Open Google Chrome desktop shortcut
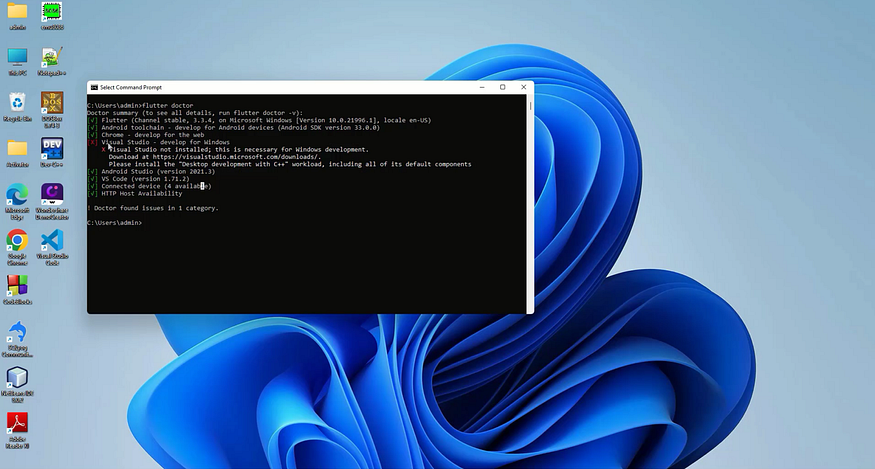This screenshot has height=469, width=875. point(17,247)
